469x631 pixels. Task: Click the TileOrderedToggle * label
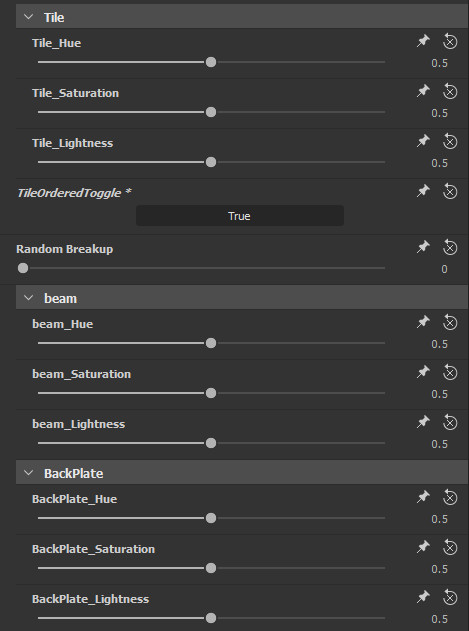74,193
